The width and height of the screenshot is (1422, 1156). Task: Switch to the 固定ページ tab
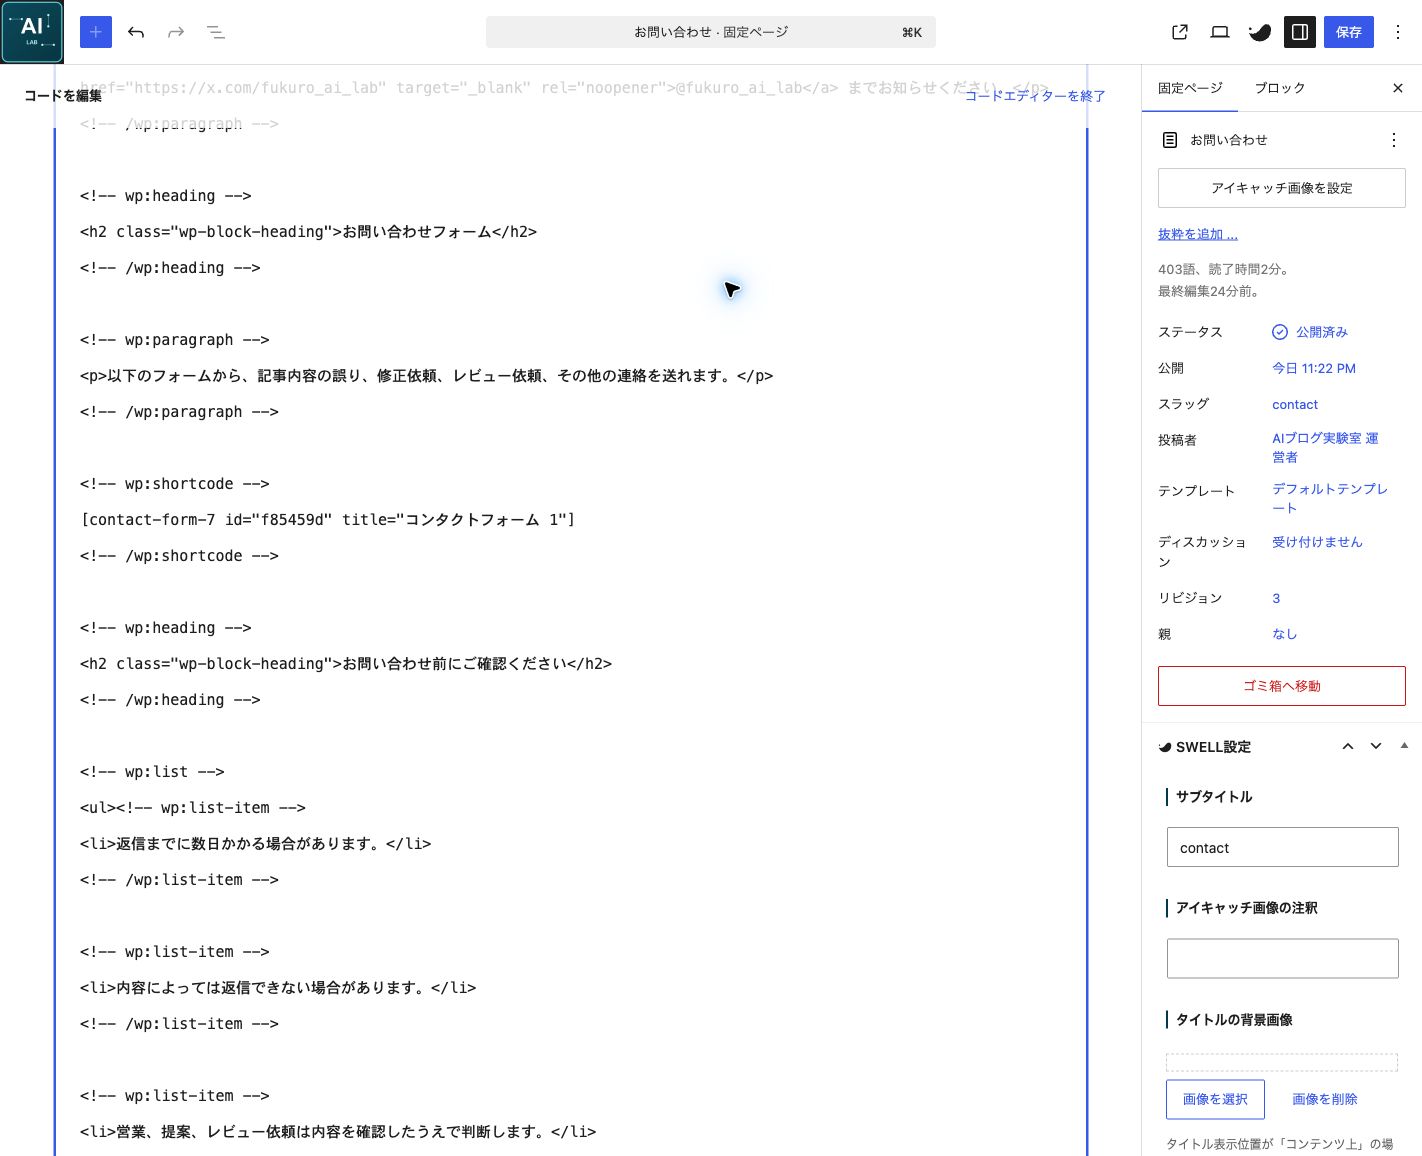1190,88
